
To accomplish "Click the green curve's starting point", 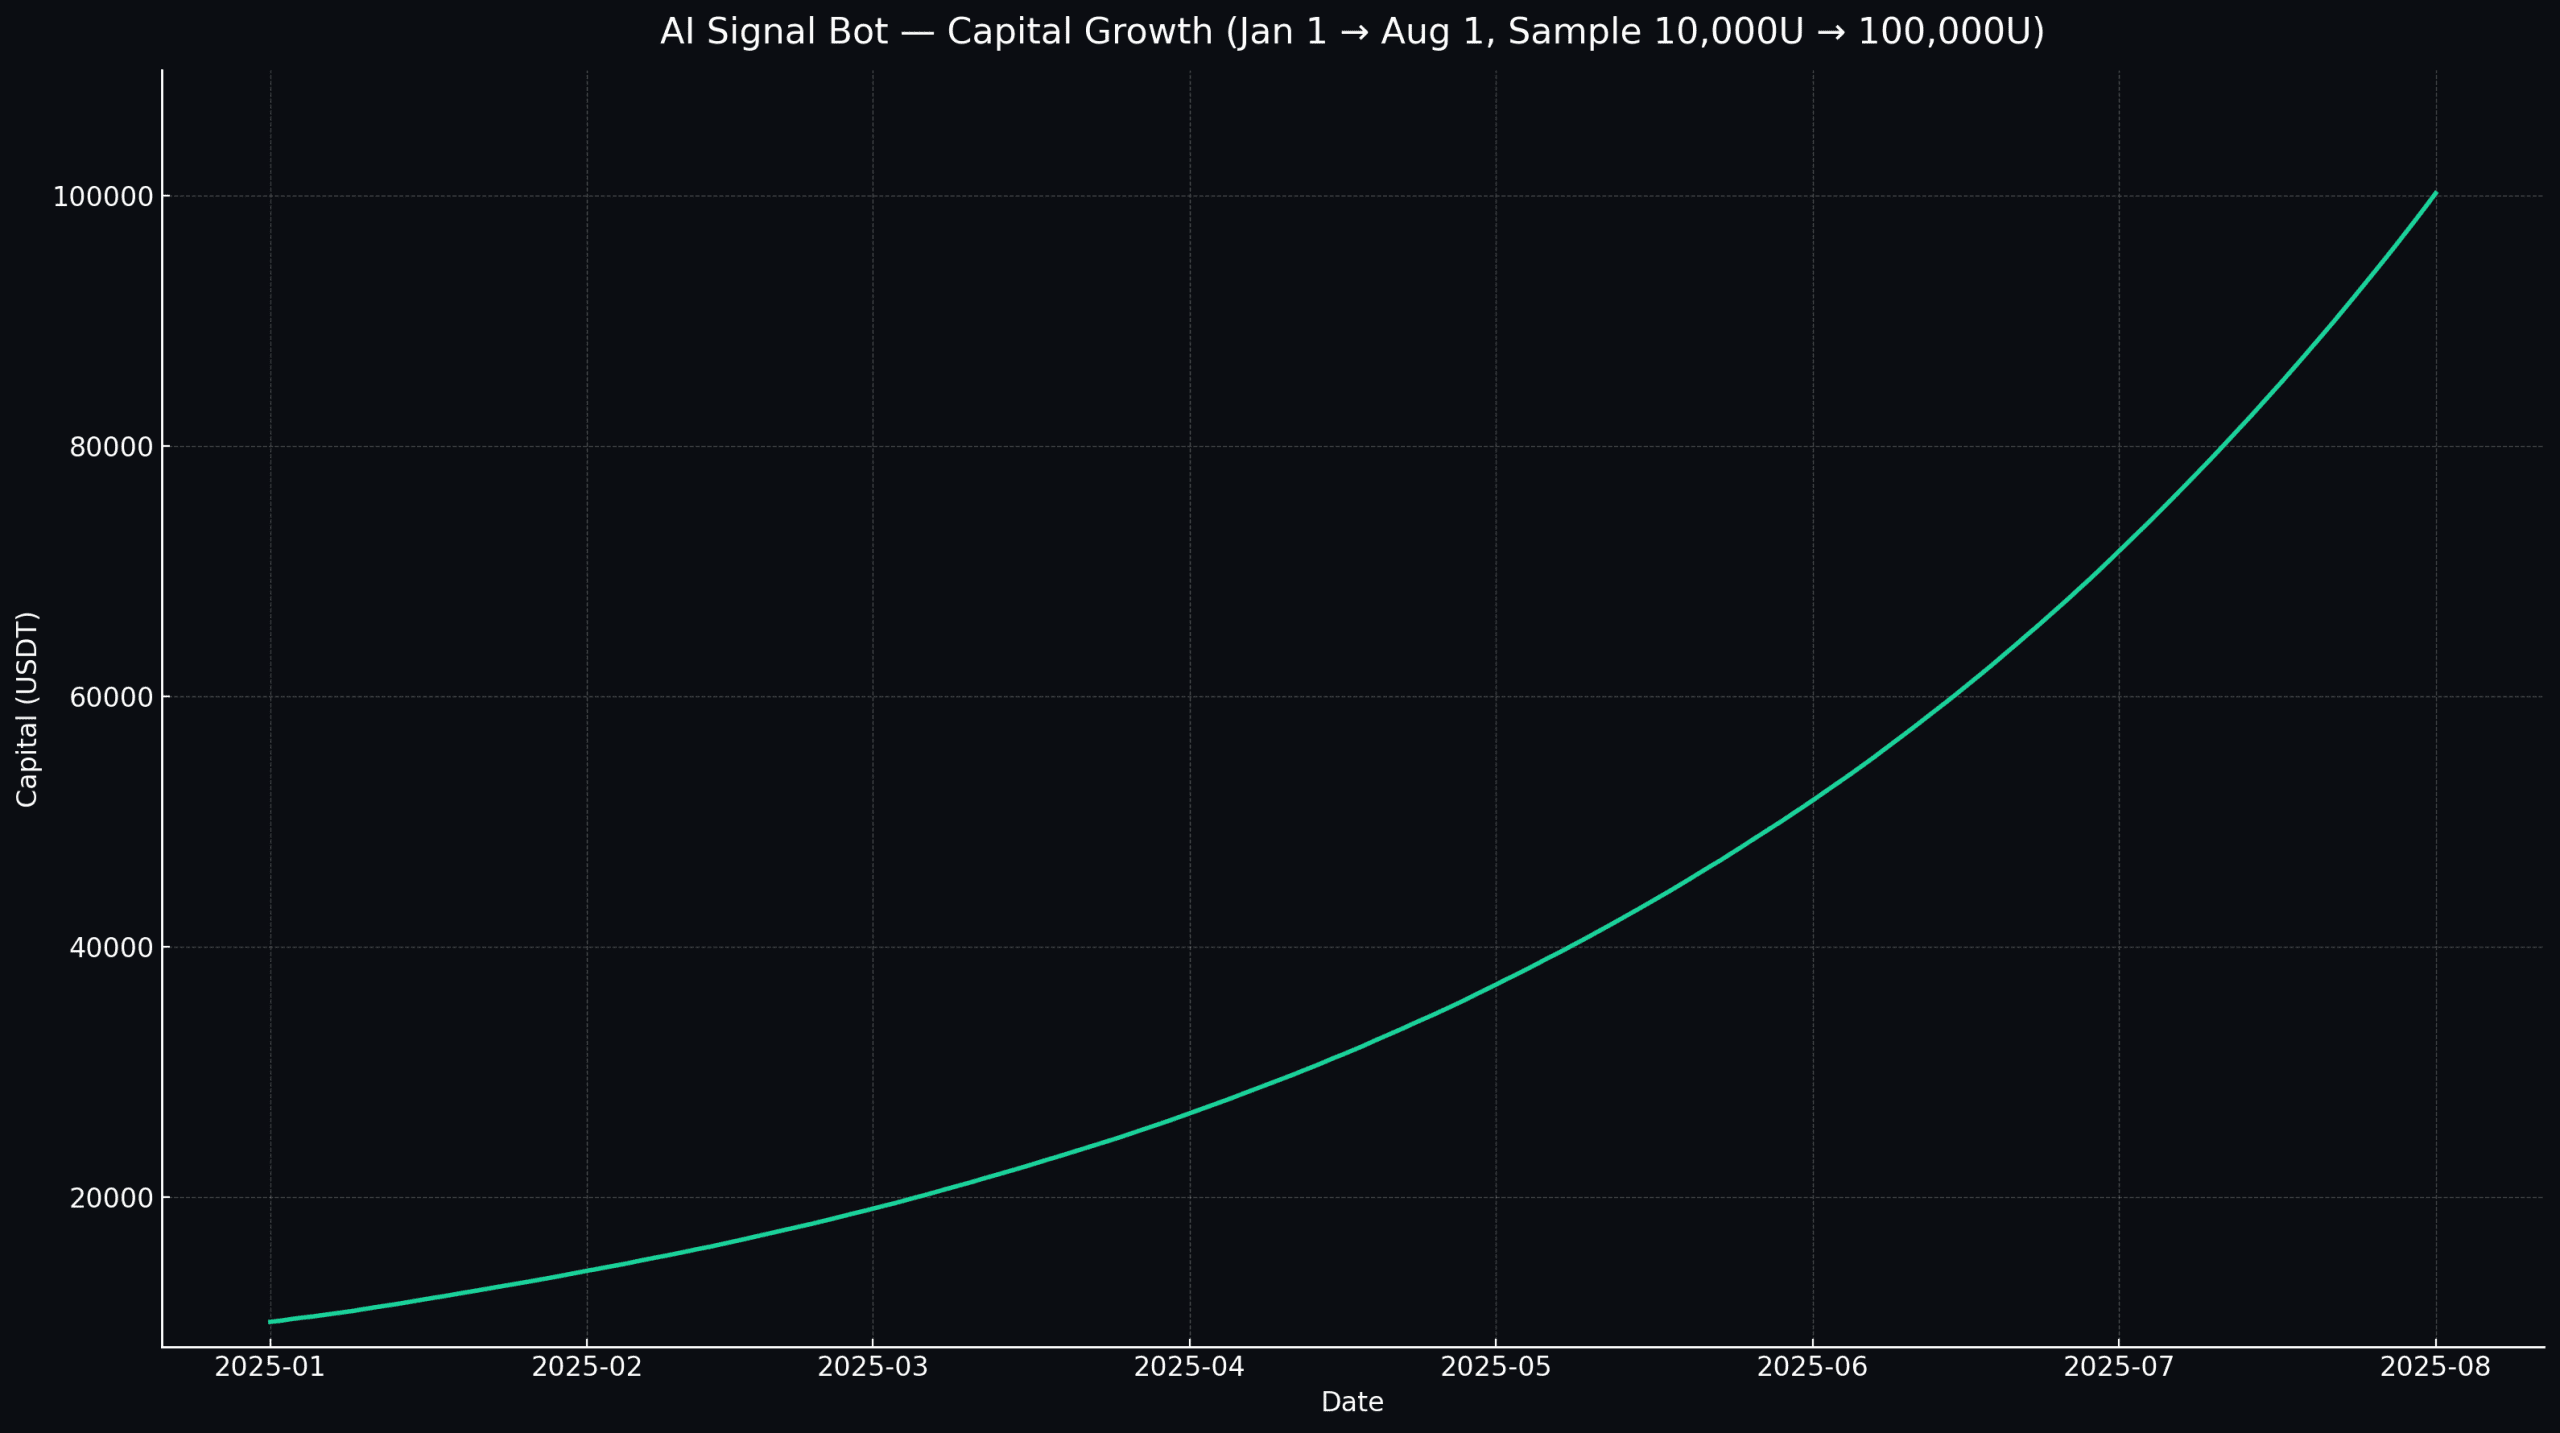I will click(270, 1322).
